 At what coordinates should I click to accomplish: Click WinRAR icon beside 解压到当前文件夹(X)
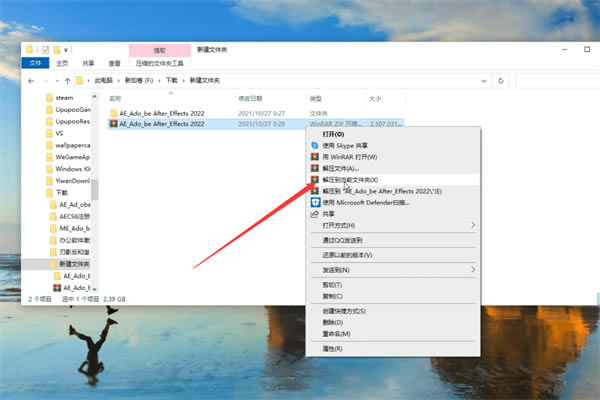coord(315,180)
